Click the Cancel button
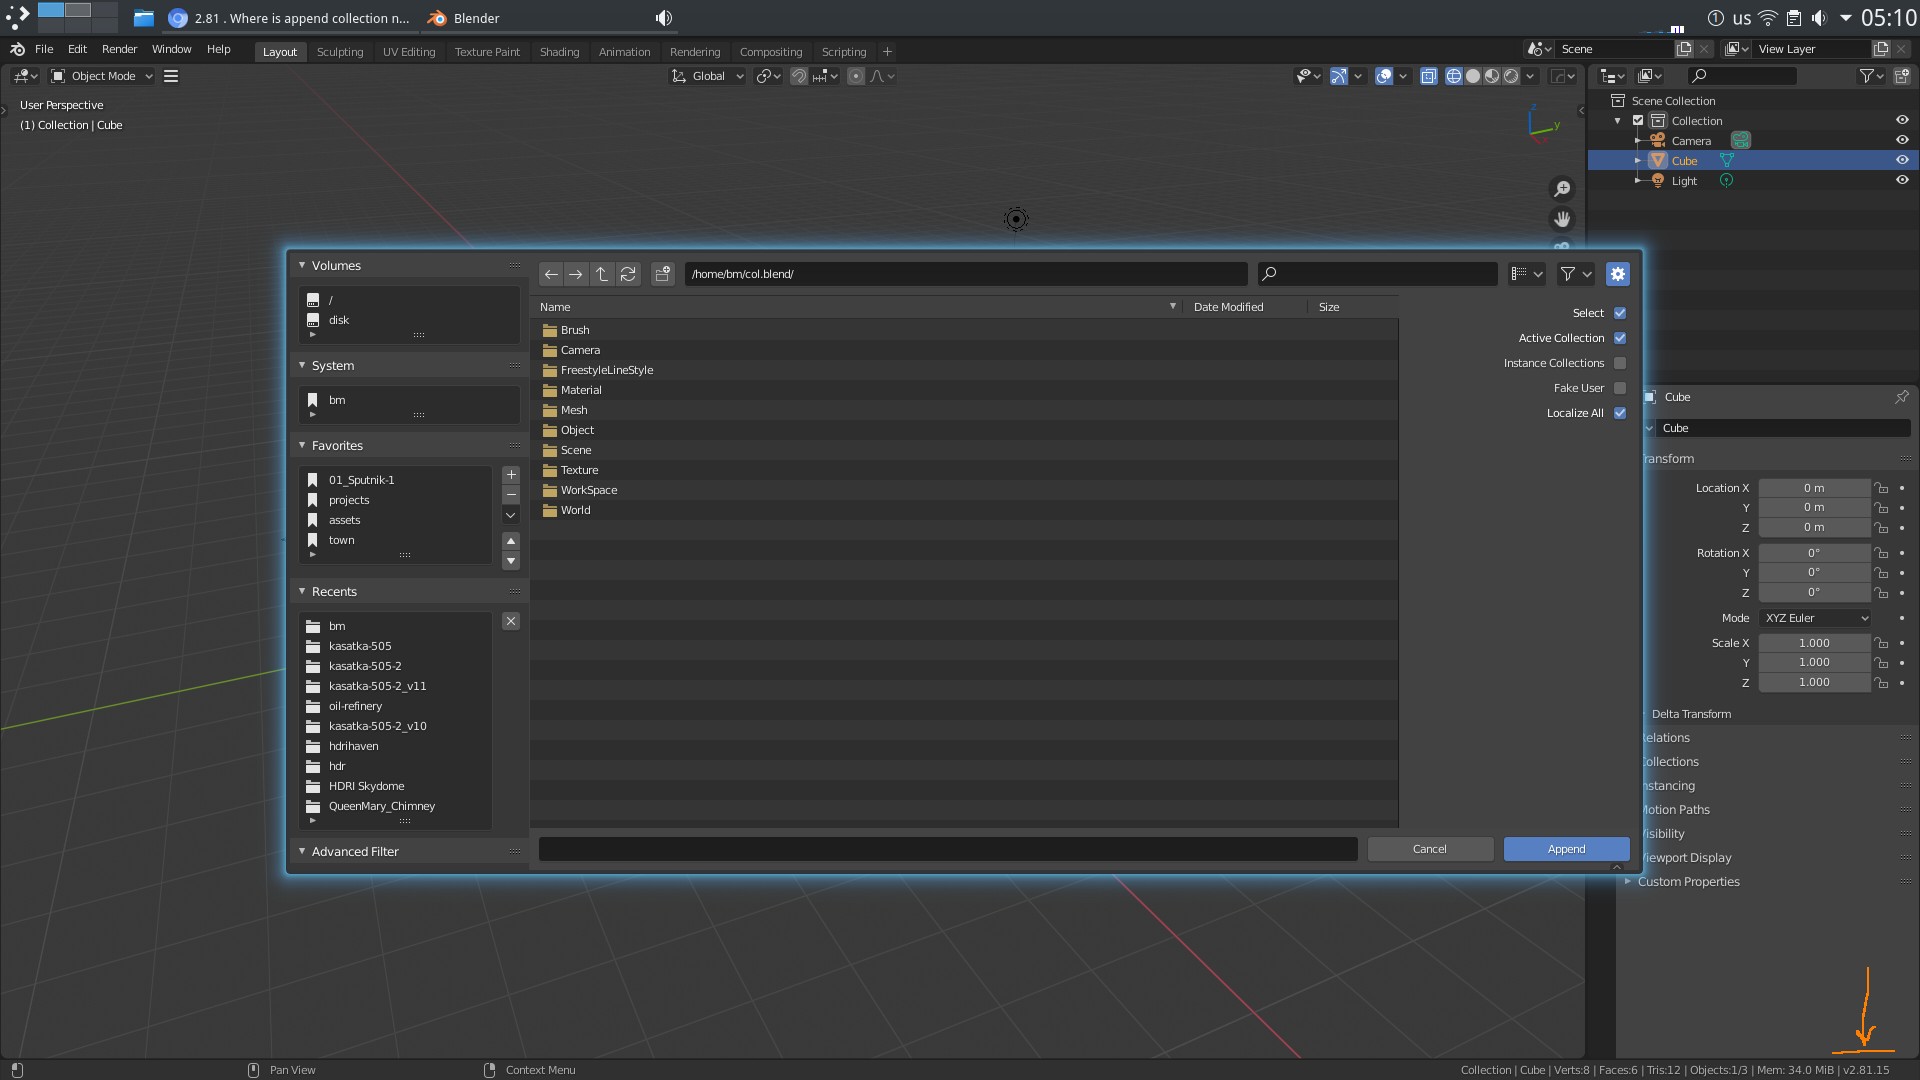This screenshot has height=1080, width=1920. tap(1430, 849)
